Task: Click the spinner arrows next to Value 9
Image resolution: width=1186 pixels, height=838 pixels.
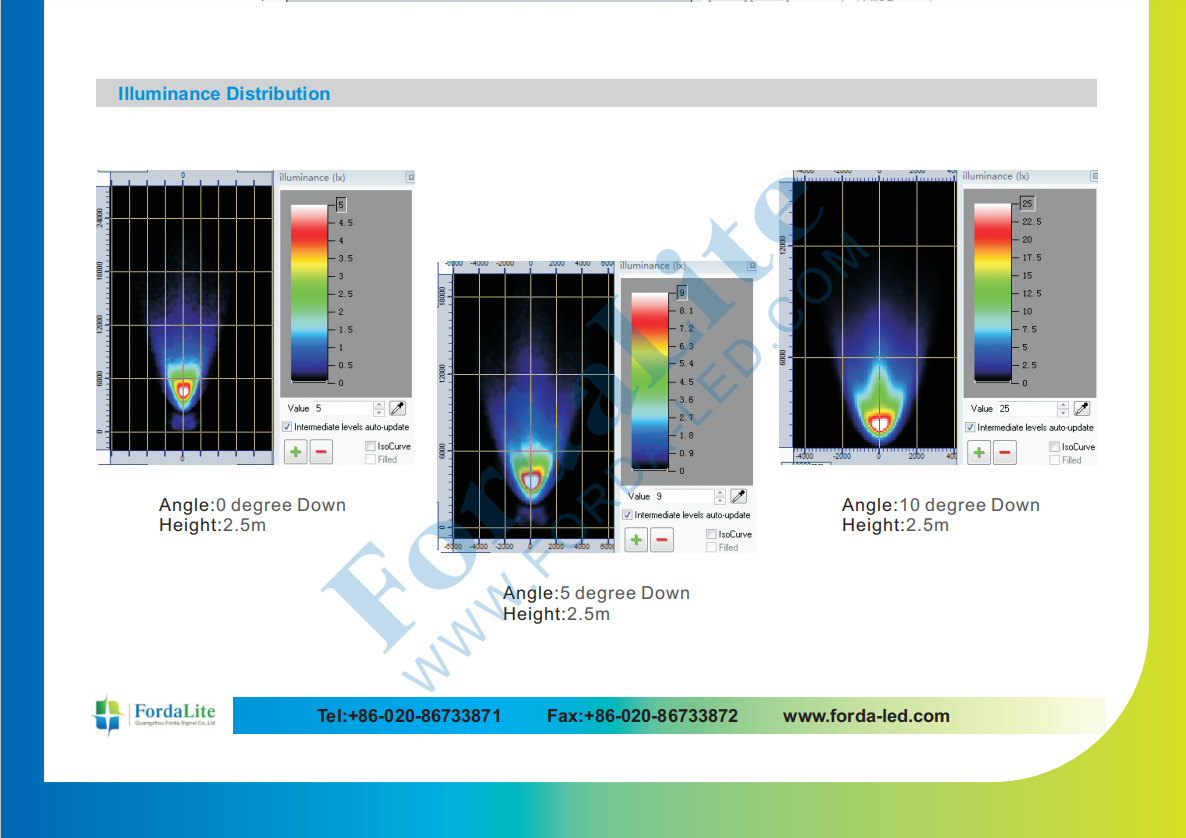Action: click(720, 496)
